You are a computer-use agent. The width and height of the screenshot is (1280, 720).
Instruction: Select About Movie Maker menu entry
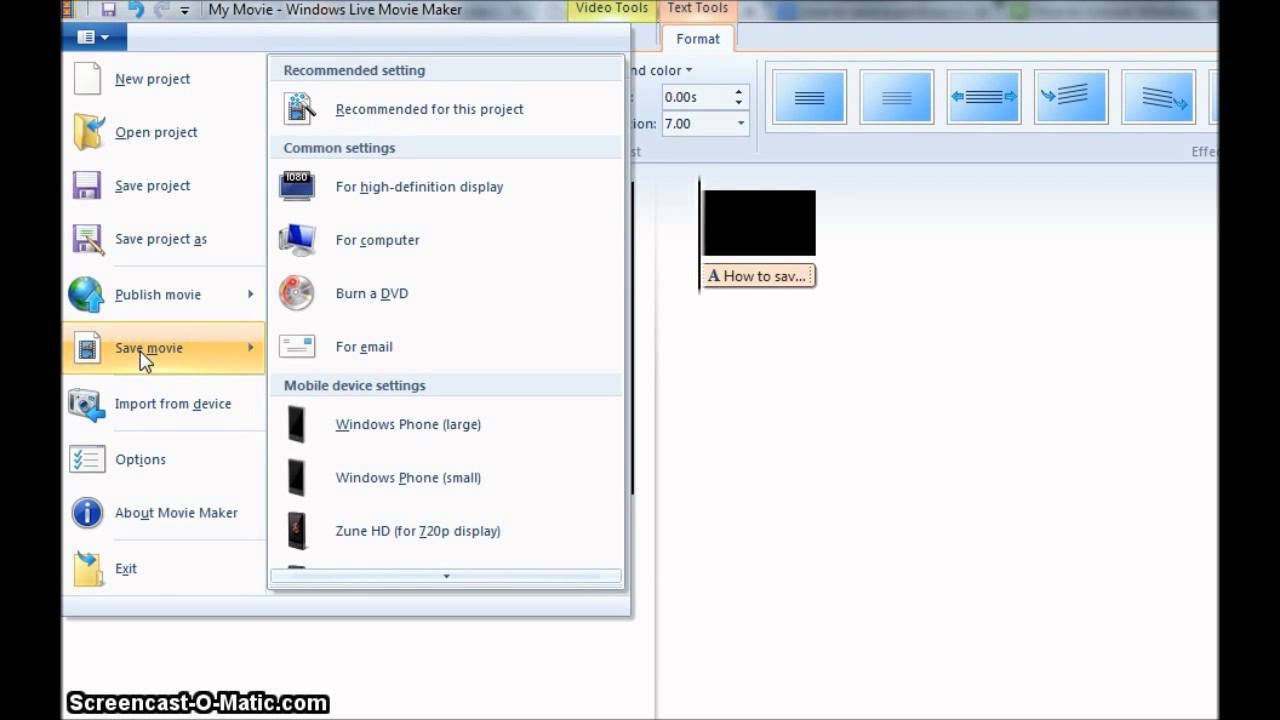164,513
